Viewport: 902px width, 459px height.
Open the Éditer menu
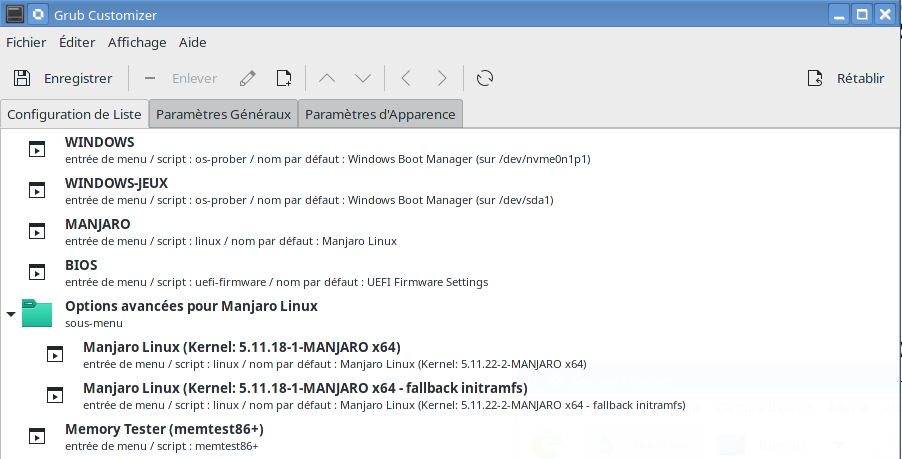[x=77, y=43]
